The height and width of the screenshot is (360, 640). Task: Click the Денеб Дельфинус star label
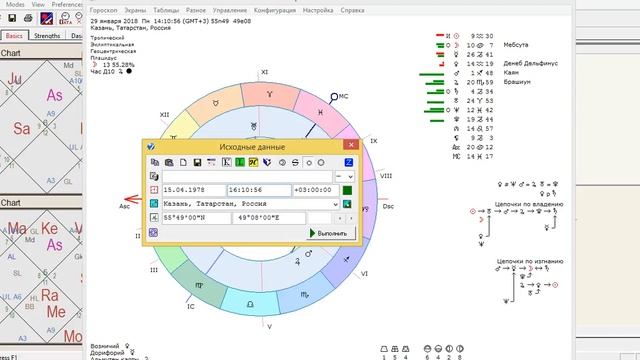tap(530, 63)
